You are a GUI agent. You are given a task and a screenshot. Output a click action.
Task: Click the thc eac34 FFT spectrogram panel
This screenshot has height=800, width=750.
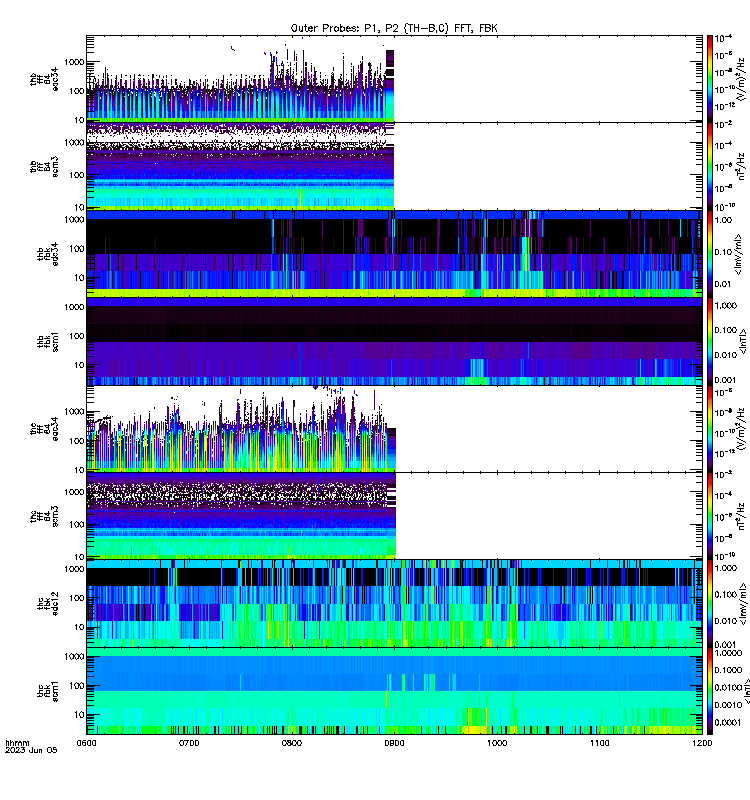394,429
